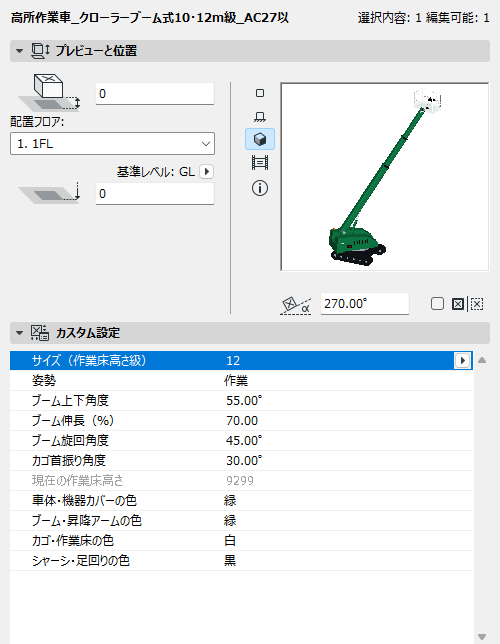Open the 配置フロア 1. 1FL dropdown

(x=112, y=144)
